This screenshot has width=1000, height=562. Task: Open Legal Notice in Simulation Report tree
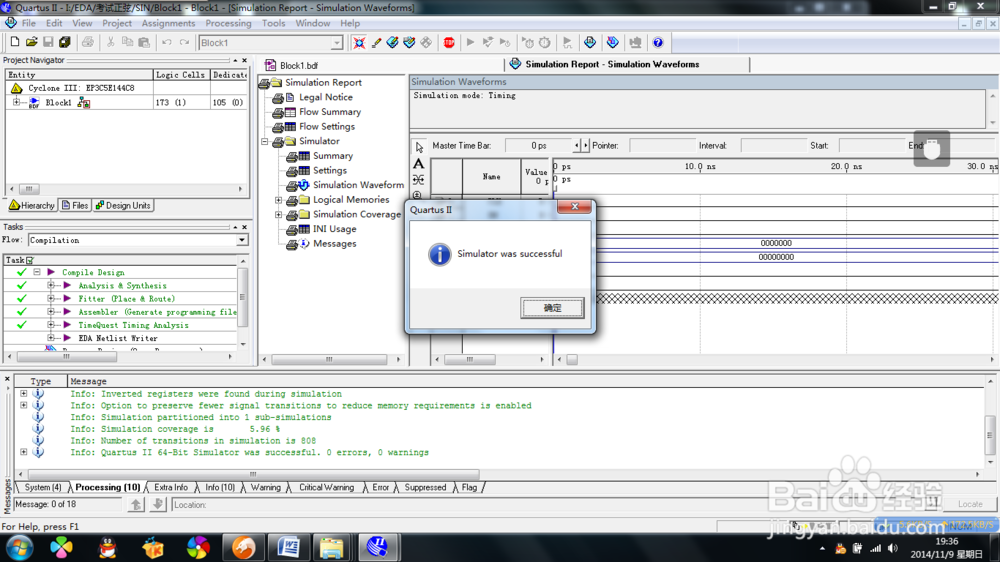click(325, 97)
